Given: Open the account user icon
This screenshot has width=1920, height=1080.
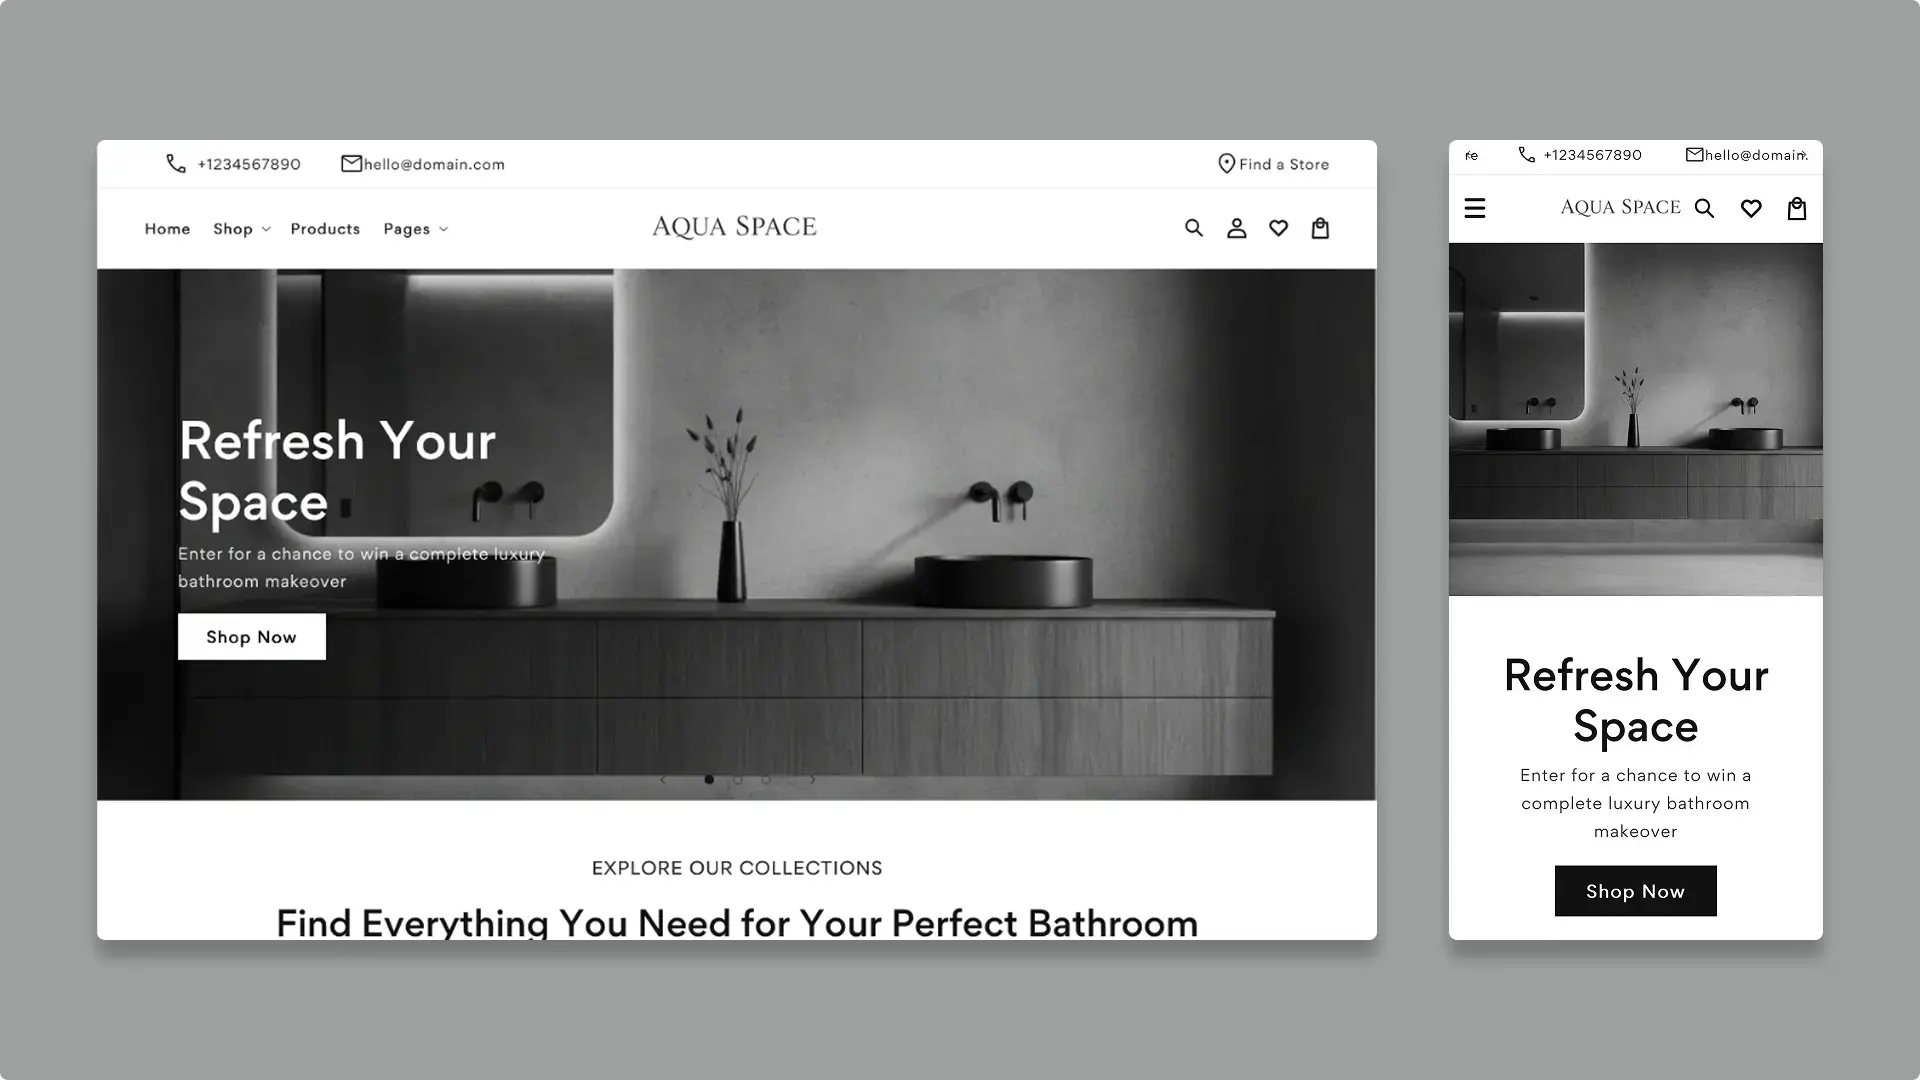Looking at the screenshot, I should 1236,228.
